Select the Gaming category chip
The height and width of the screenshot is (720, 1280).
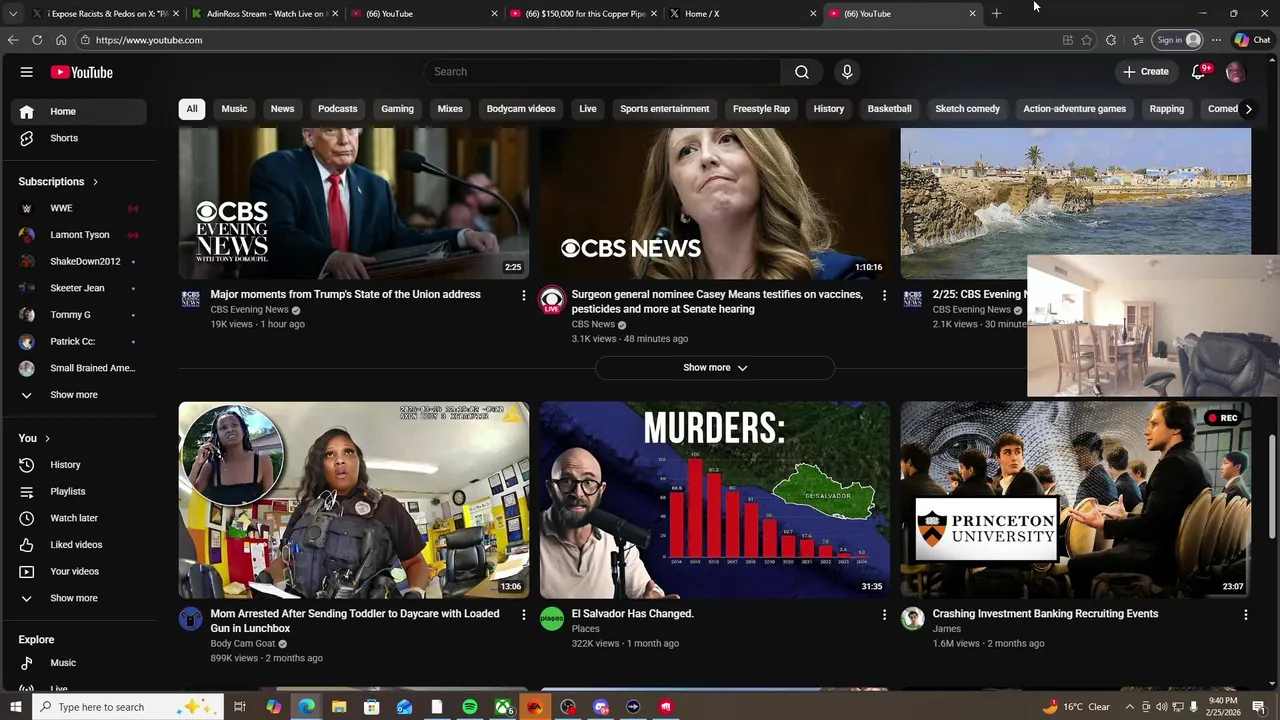pyautogui.click(x=397, y=109)
